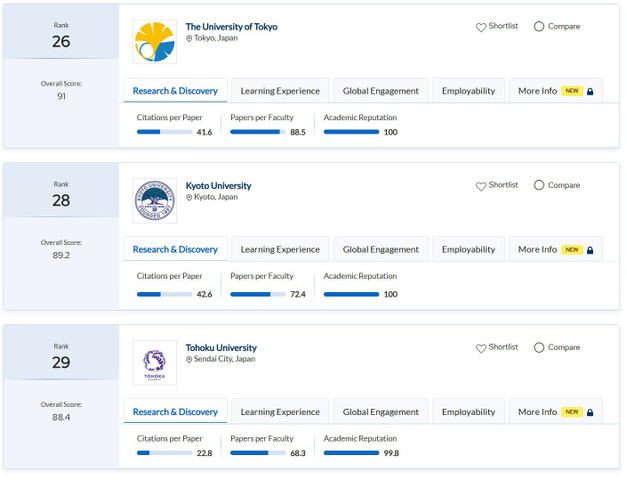
Task: Toggle Compare for Kyoto University
Action: click(539, 185)
